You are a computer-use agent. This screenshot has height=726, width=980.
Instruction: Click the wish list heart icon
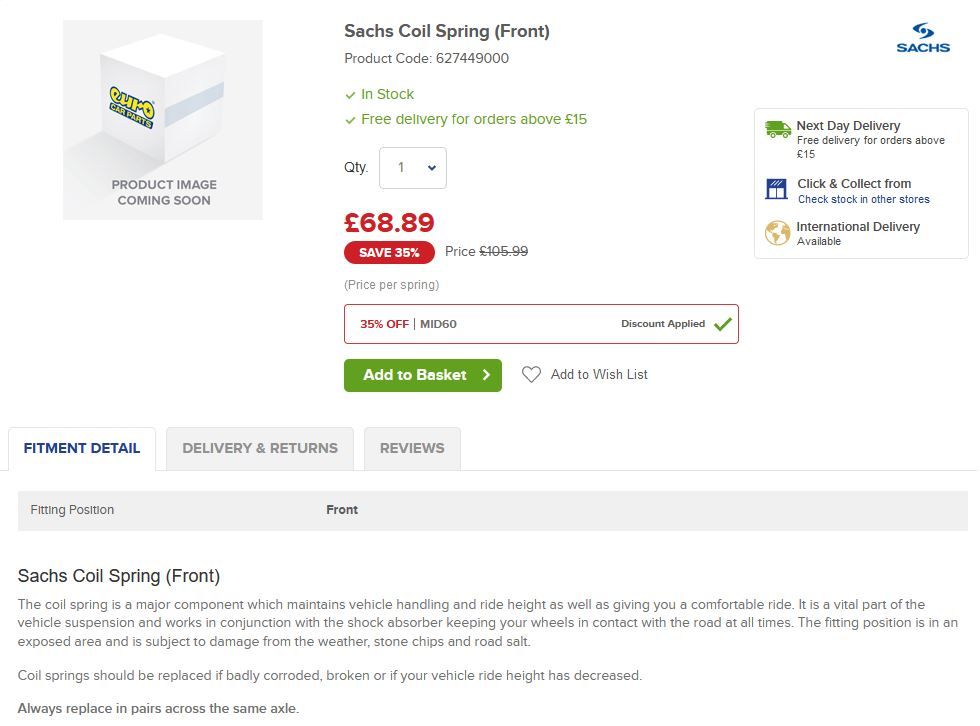[531, 374]
